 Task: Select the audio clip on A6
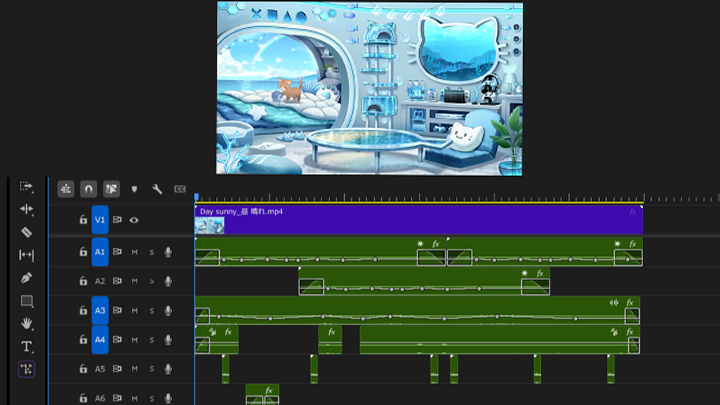click(262, 395)
